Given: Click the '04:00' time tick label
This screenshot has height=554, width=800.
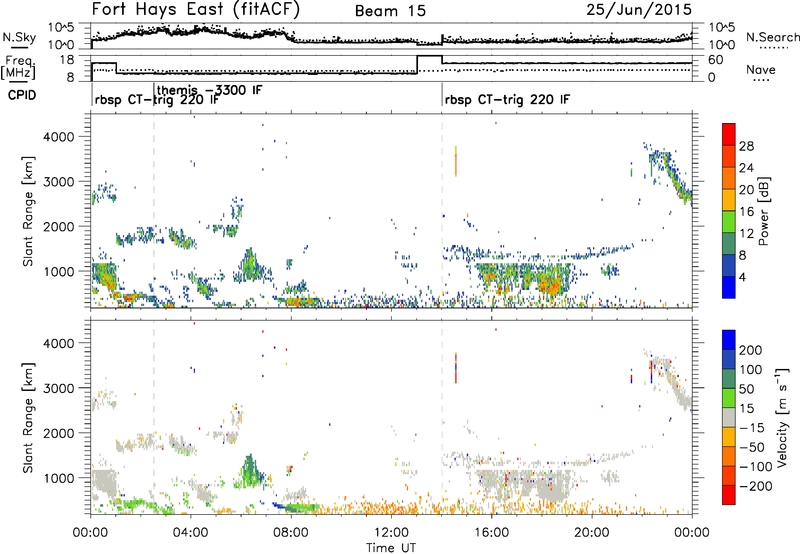Looking at the screenshot, I should coord(190,533).
